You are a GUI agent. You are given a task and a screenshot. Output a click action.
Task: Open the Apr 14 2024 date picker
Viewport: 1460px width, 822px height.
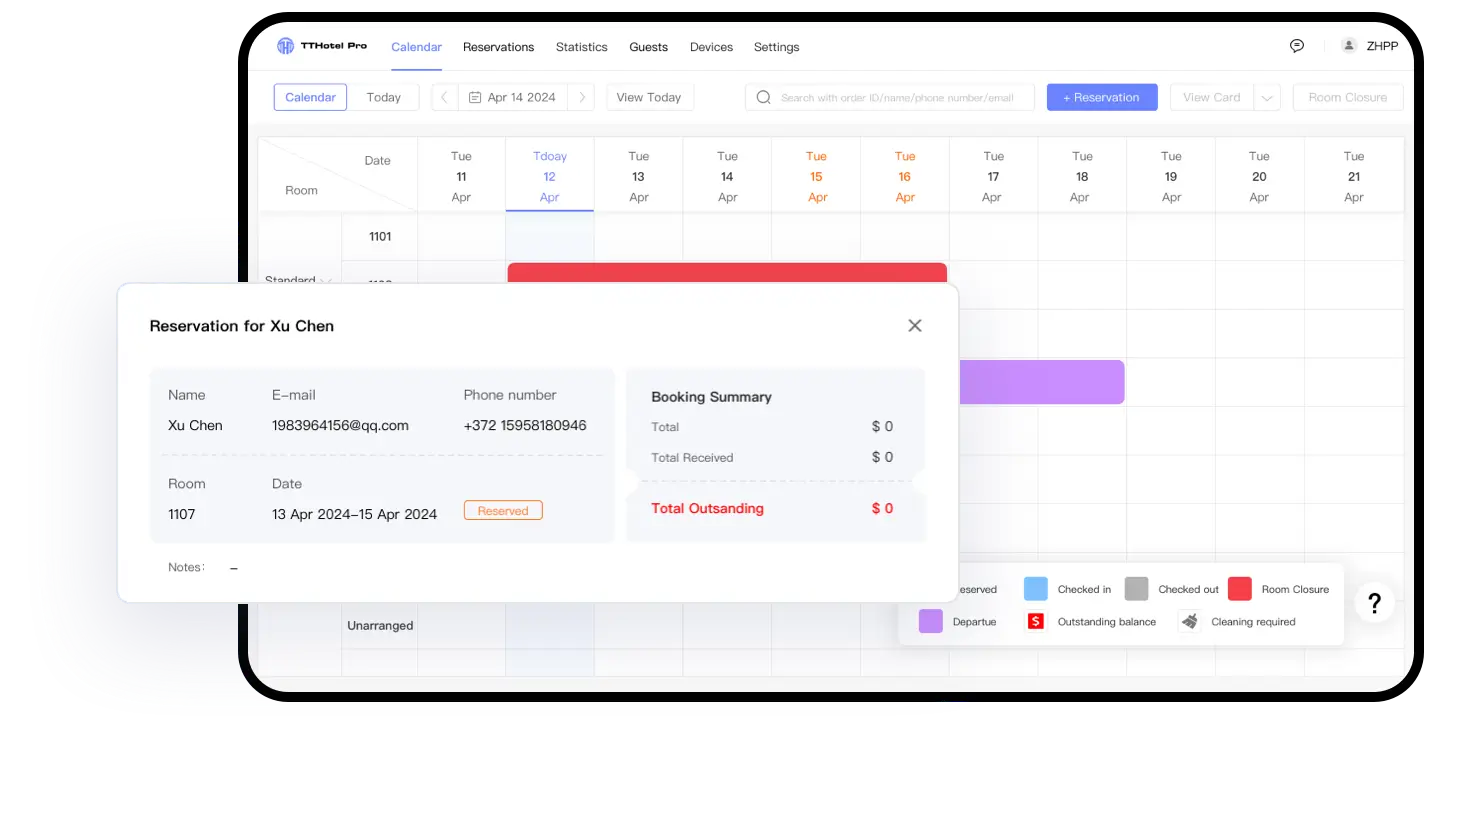(x=512, y=97)
